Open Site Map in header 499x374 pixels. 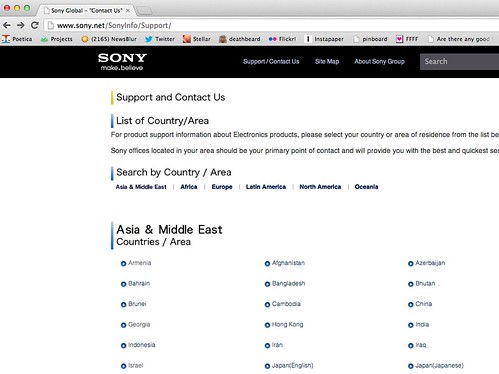pyautogui.click(x=327, y=61)
